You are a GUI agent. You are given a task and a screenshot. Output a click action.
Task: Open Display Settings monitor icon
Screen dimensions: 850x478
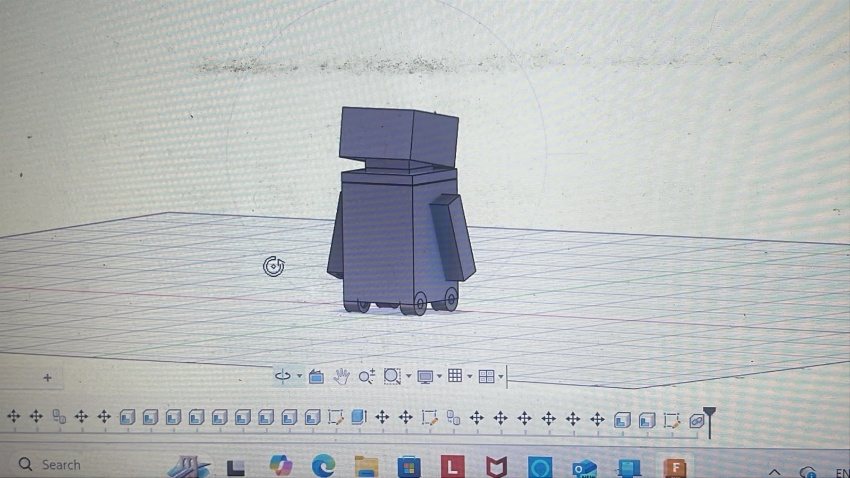point(425,376)
